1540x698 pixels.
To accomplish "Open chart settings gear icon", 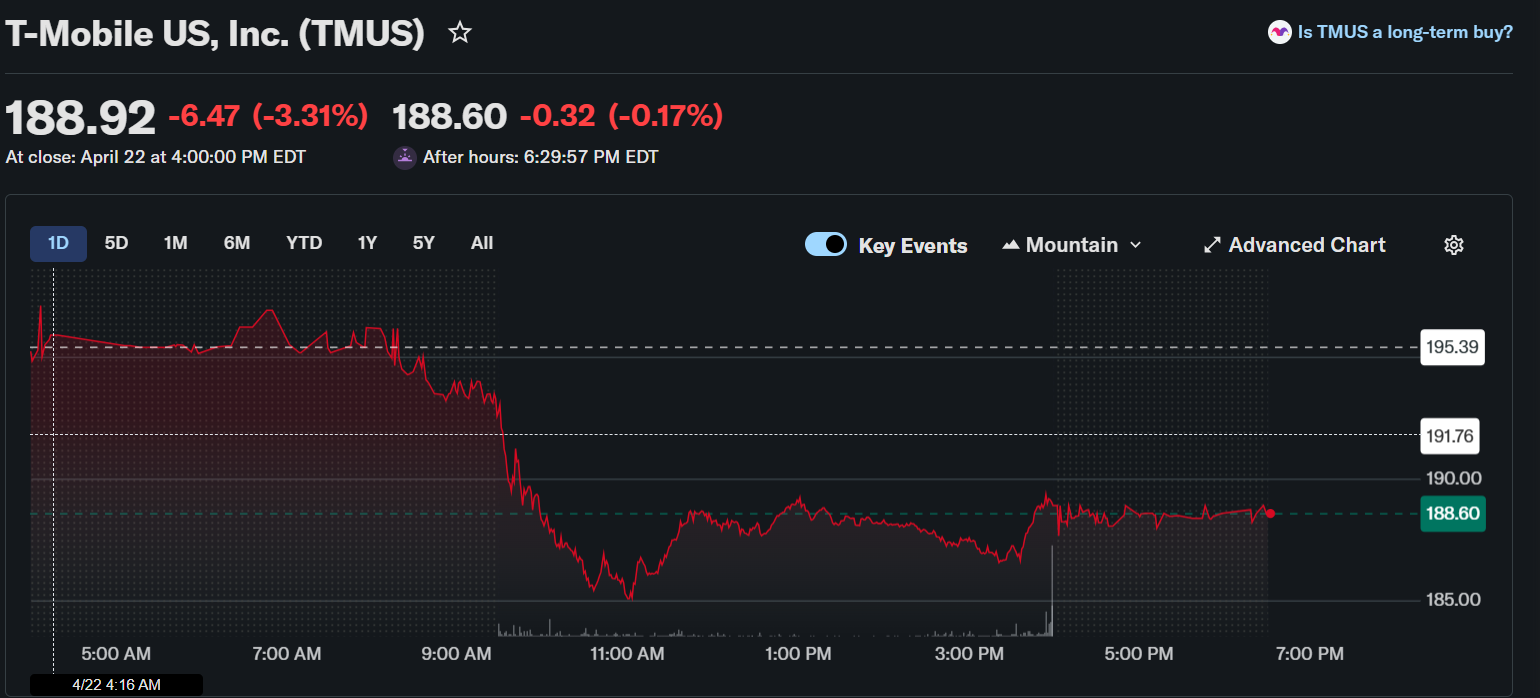I will pos(1454,245).
